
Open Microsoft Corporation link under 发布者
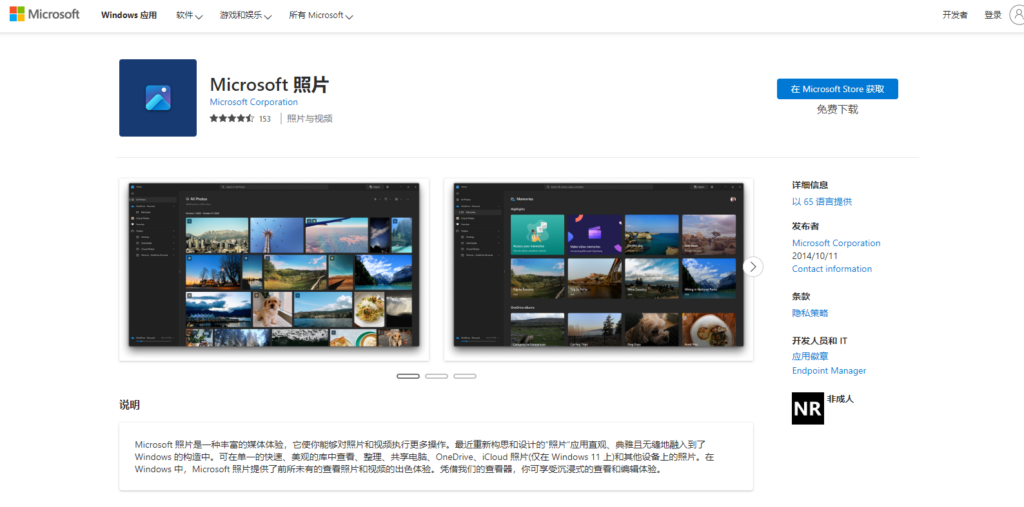click(x=836, y=243)
